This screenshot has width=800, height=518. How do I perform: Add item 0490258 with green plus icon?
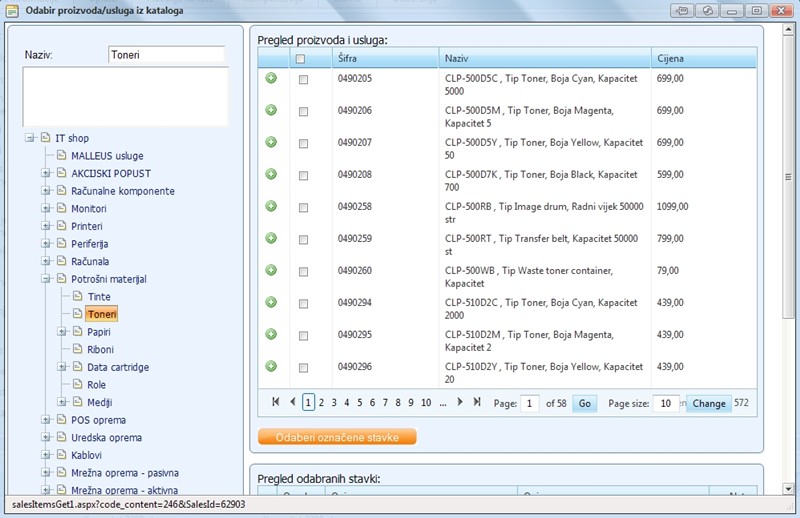tap(271, 206)
